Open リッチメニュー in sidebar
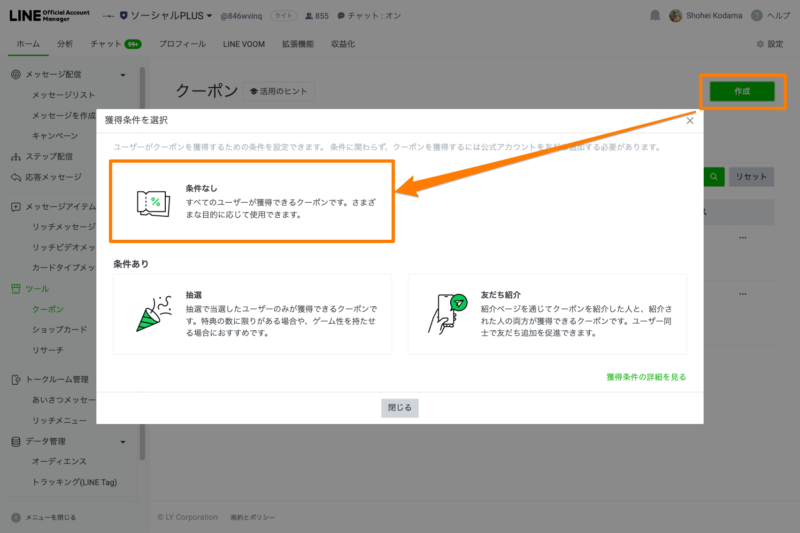This screenshot has width=800, height=533. [x=59, y=421]
